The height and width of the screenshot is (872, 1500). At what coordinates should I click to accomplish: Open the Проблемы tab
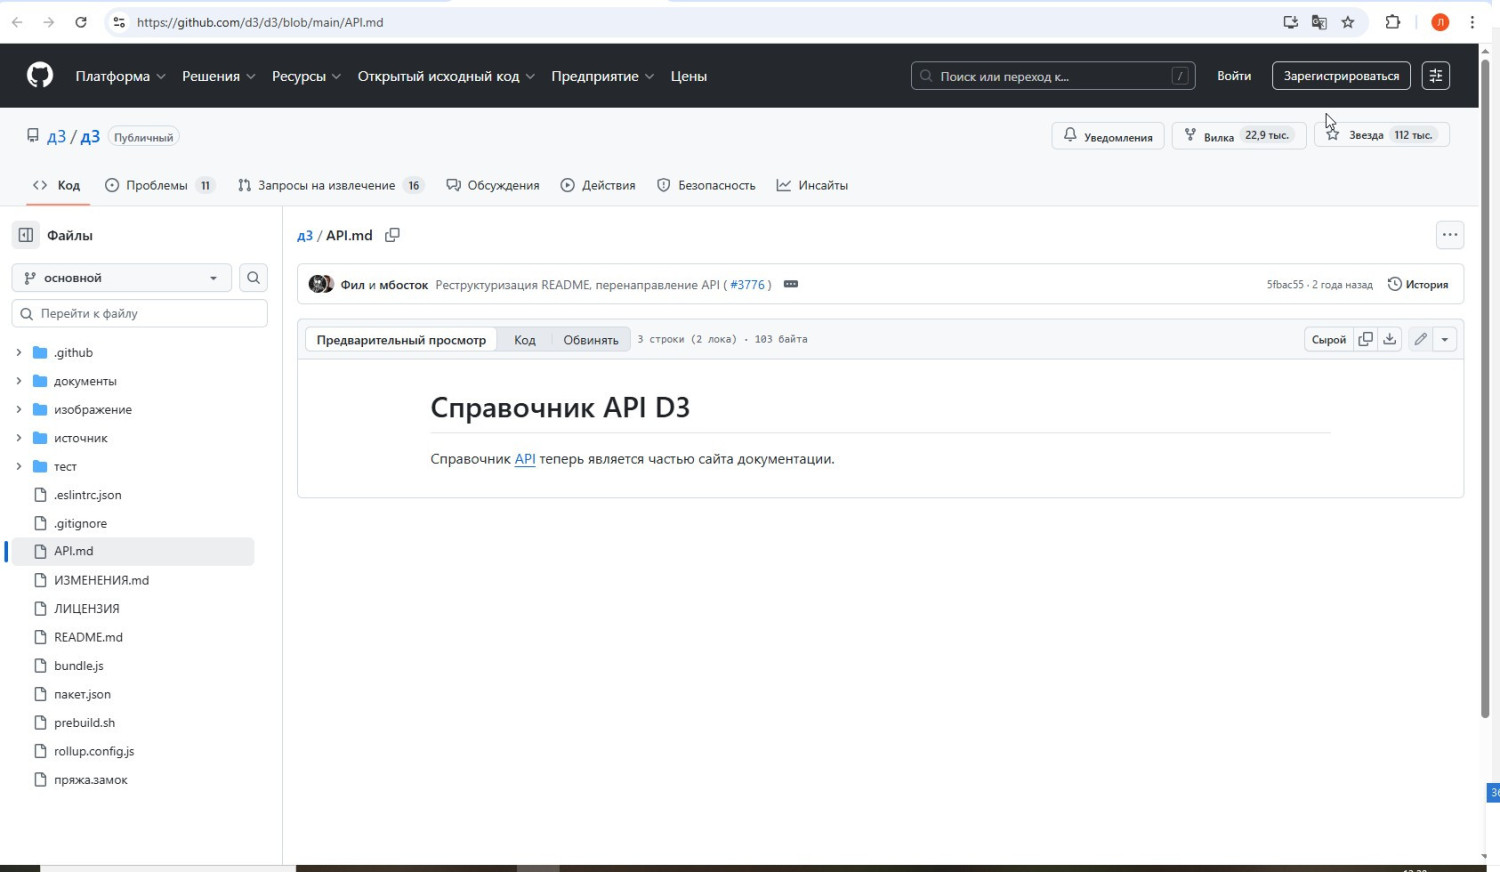[x=158, y=185]
